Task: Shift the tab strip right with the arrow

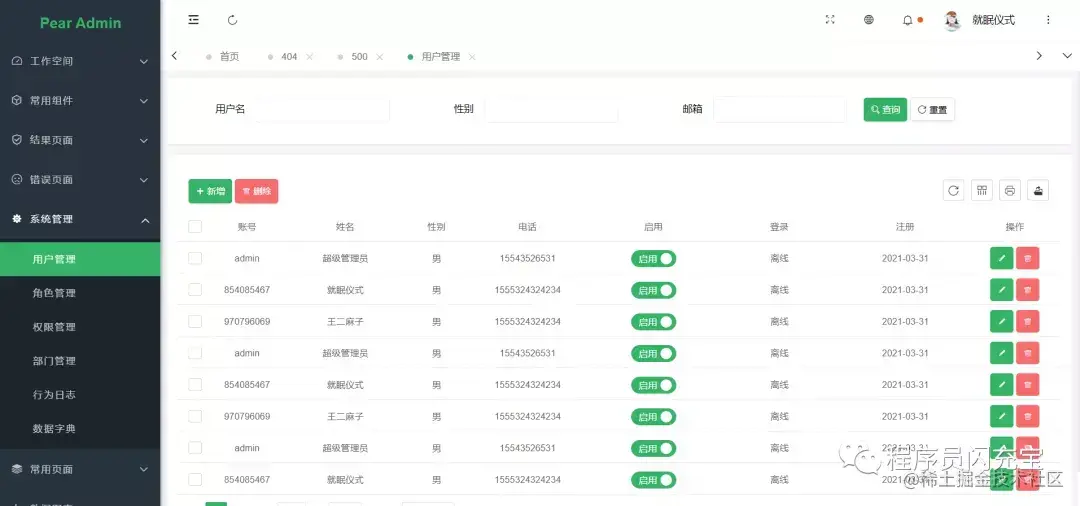Action: (1039, 56)
